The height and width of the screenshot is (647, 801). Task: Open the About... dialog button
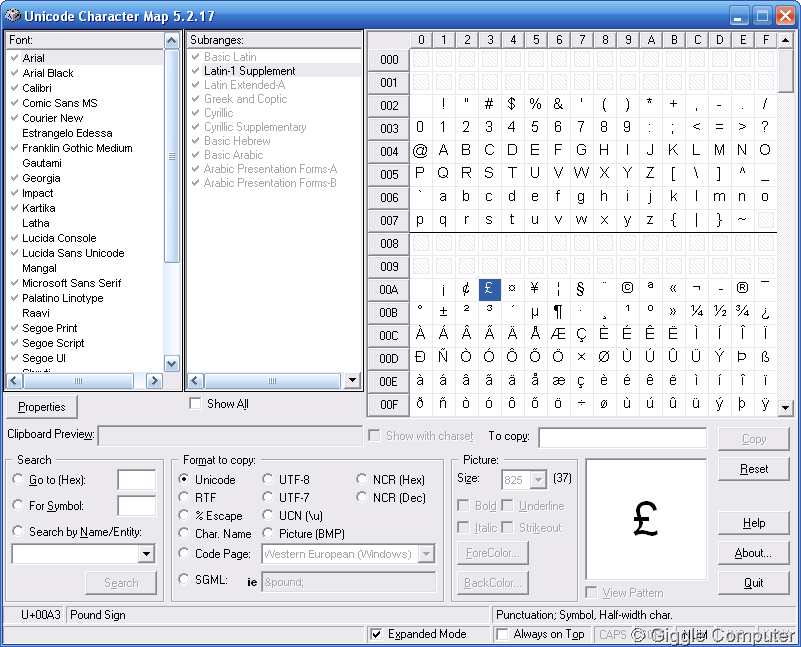click(x=753, y=553)
